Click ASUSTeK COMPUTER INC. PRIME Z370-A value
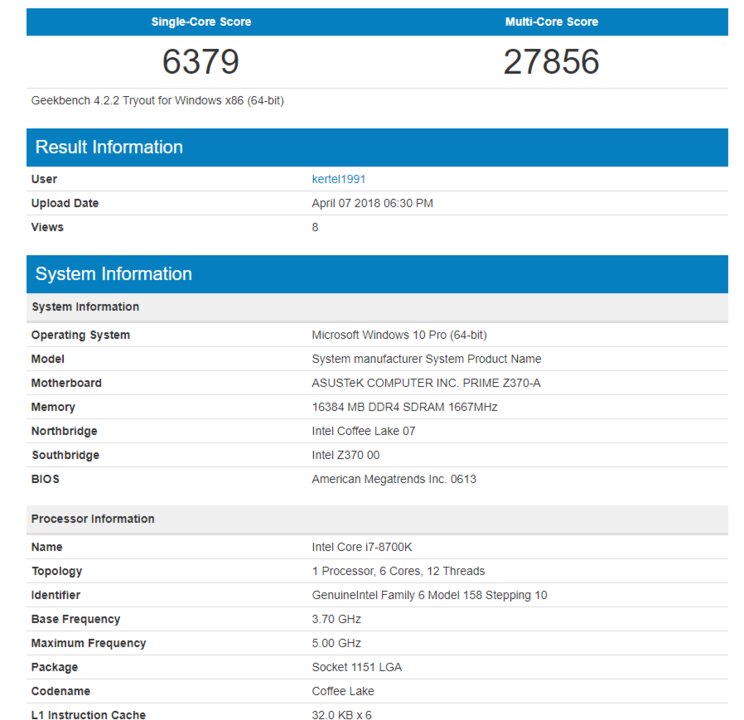Viewport: 744px width, 720px height. [426, 383]
